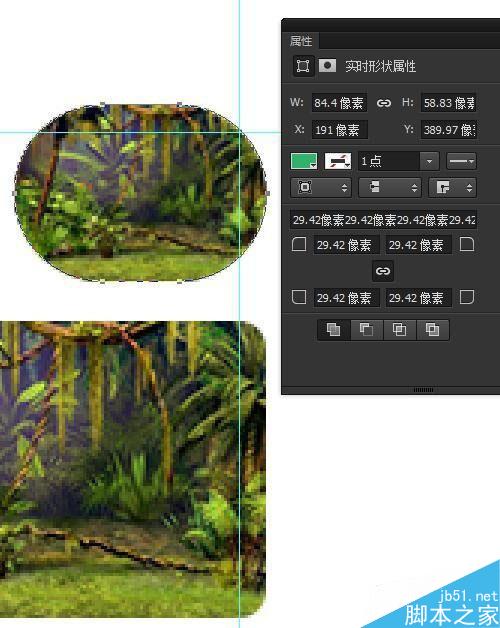This screenshot has width=500, height=628.
Task: Select the mask icon beside 实时形状属性
Action: [x=327, y=65]
